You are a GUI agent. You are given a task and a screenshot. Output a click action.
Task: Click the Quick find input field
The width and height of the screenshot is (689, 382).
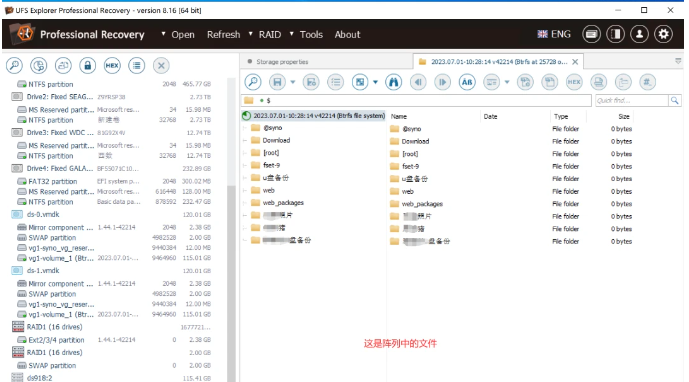(x=632, y=101)
